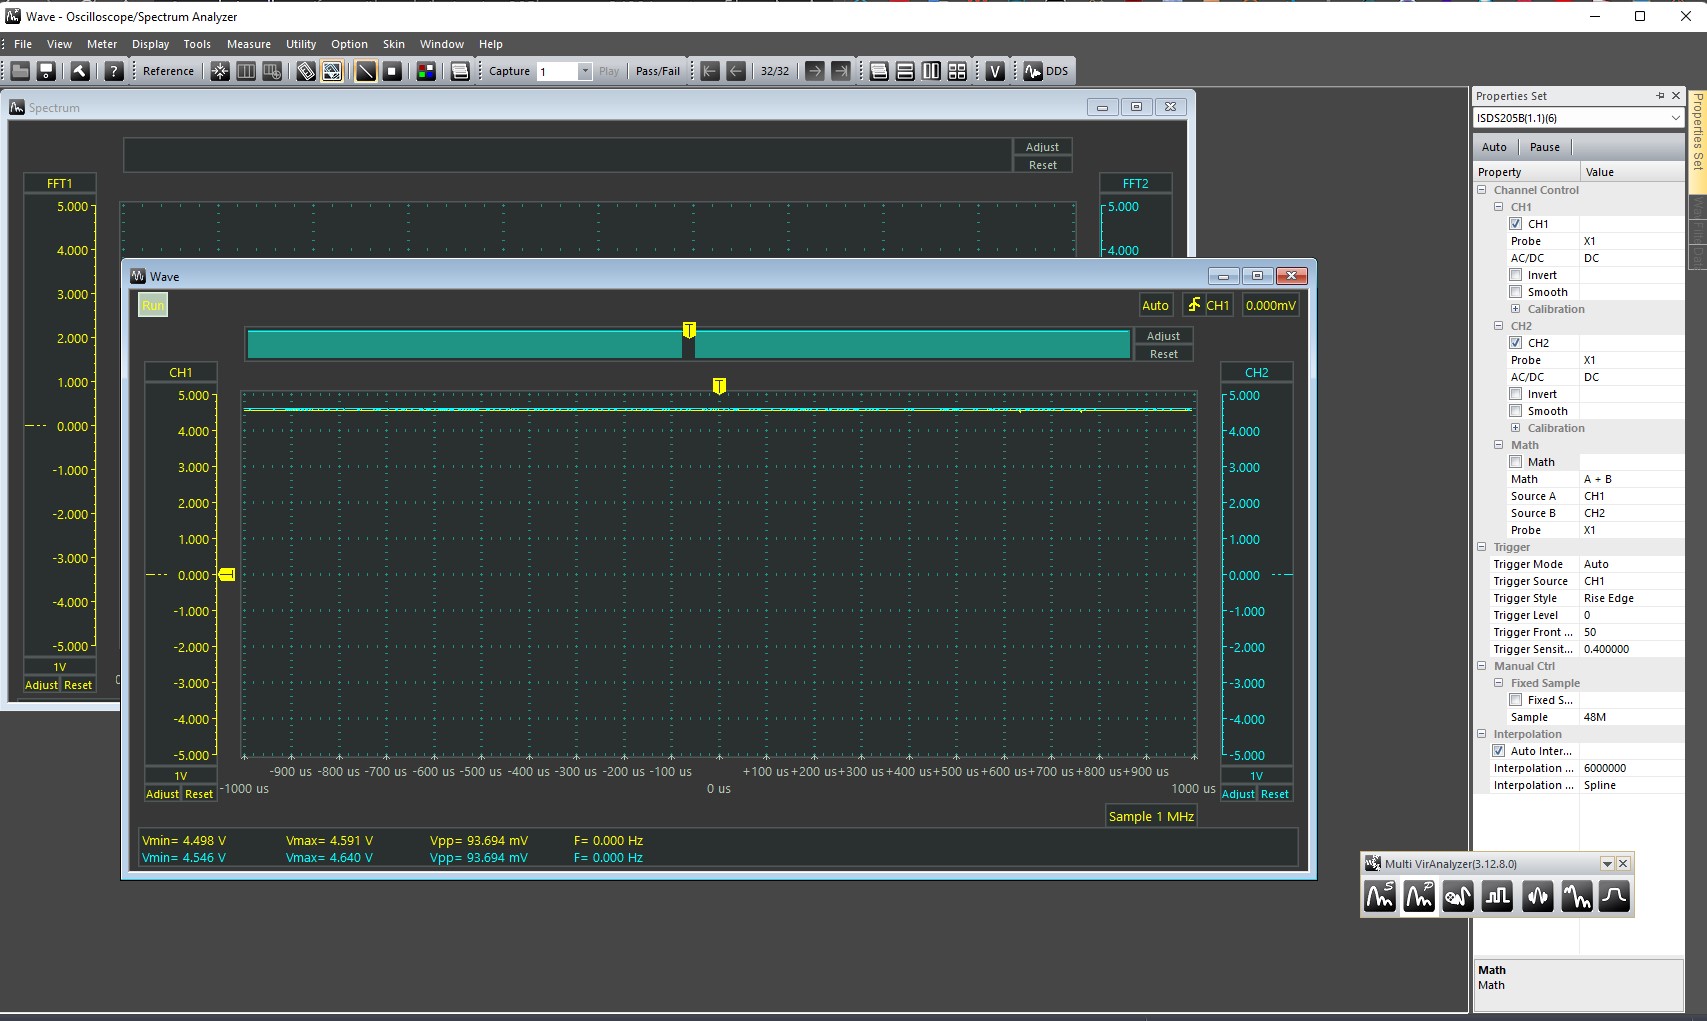This screenshot has width=1707, height=1021.
Task: Click the Pause button in Properties Set
Action: pyautogui.click(x=1544, y=147)
